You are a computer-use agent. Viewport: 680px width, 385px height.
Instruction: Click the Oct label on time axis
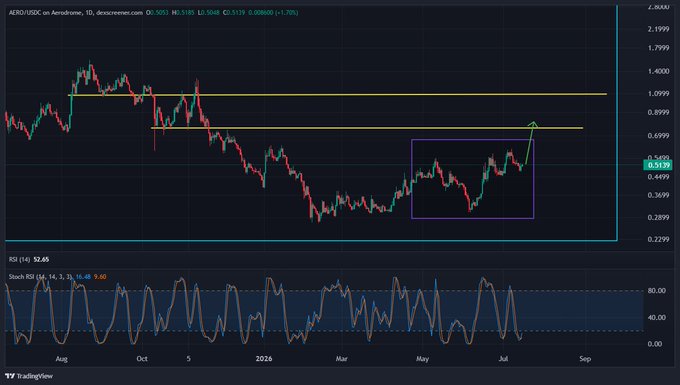[x=142, y=359]
